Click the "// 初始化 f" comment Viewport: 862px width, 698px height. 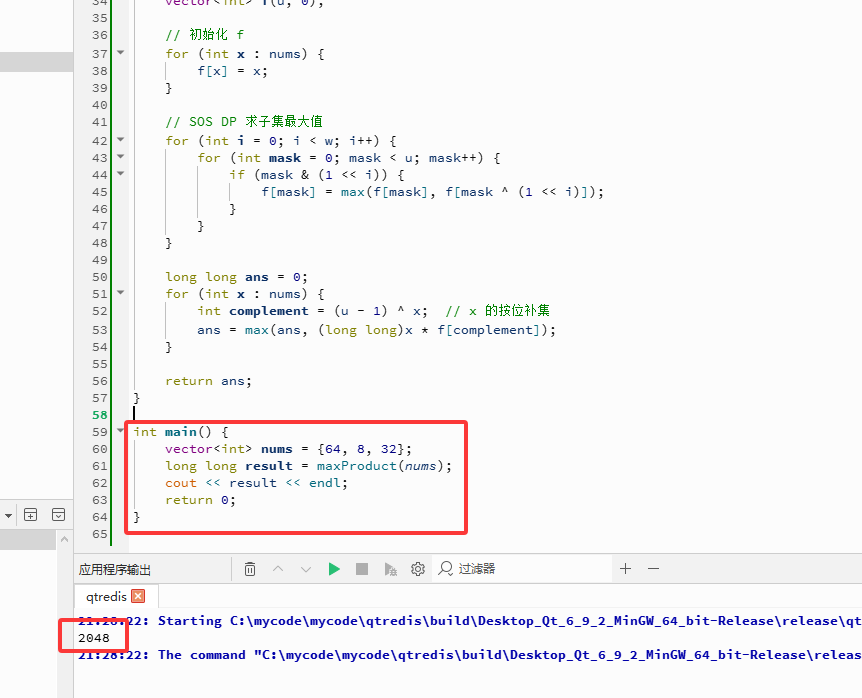pyautogui.click(x=205, y=35)
